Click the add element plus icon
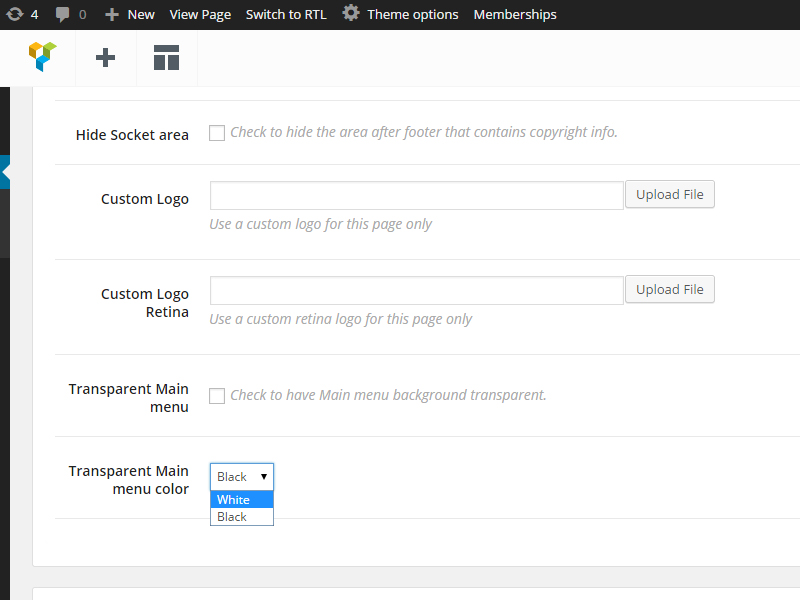 tap(105, 58)
